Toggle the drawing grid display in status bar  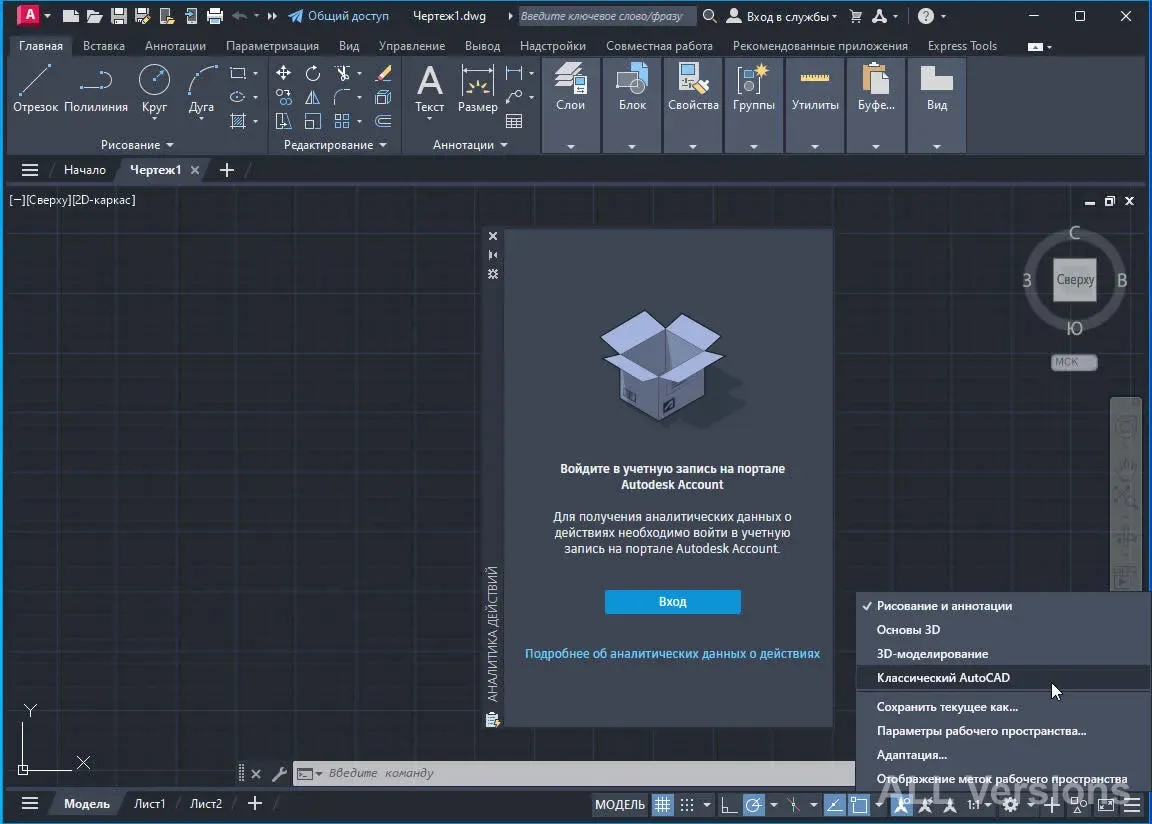tap(662, 805)
